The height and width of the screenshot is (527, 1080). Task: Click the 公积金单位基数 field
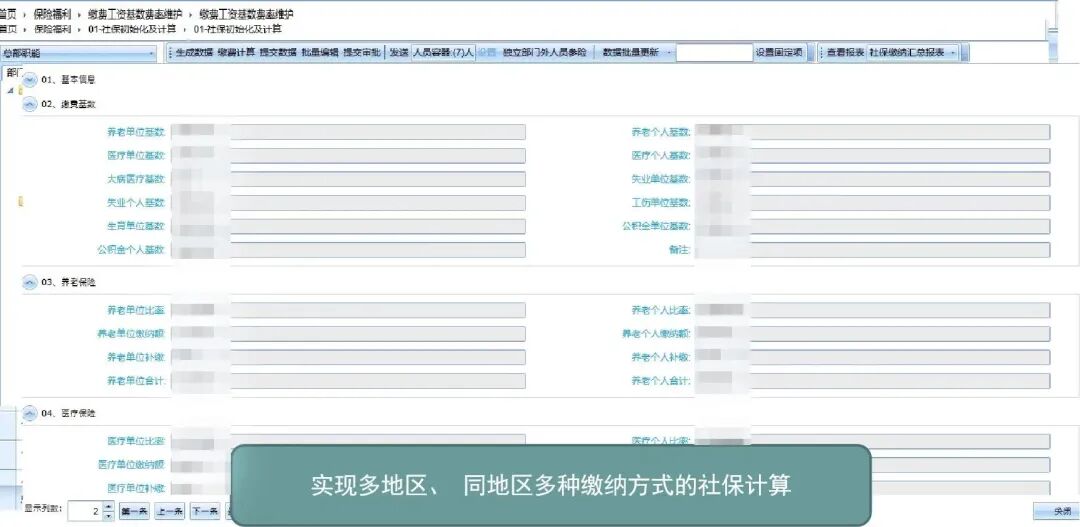pyautogui.click(x=873, y=227)
